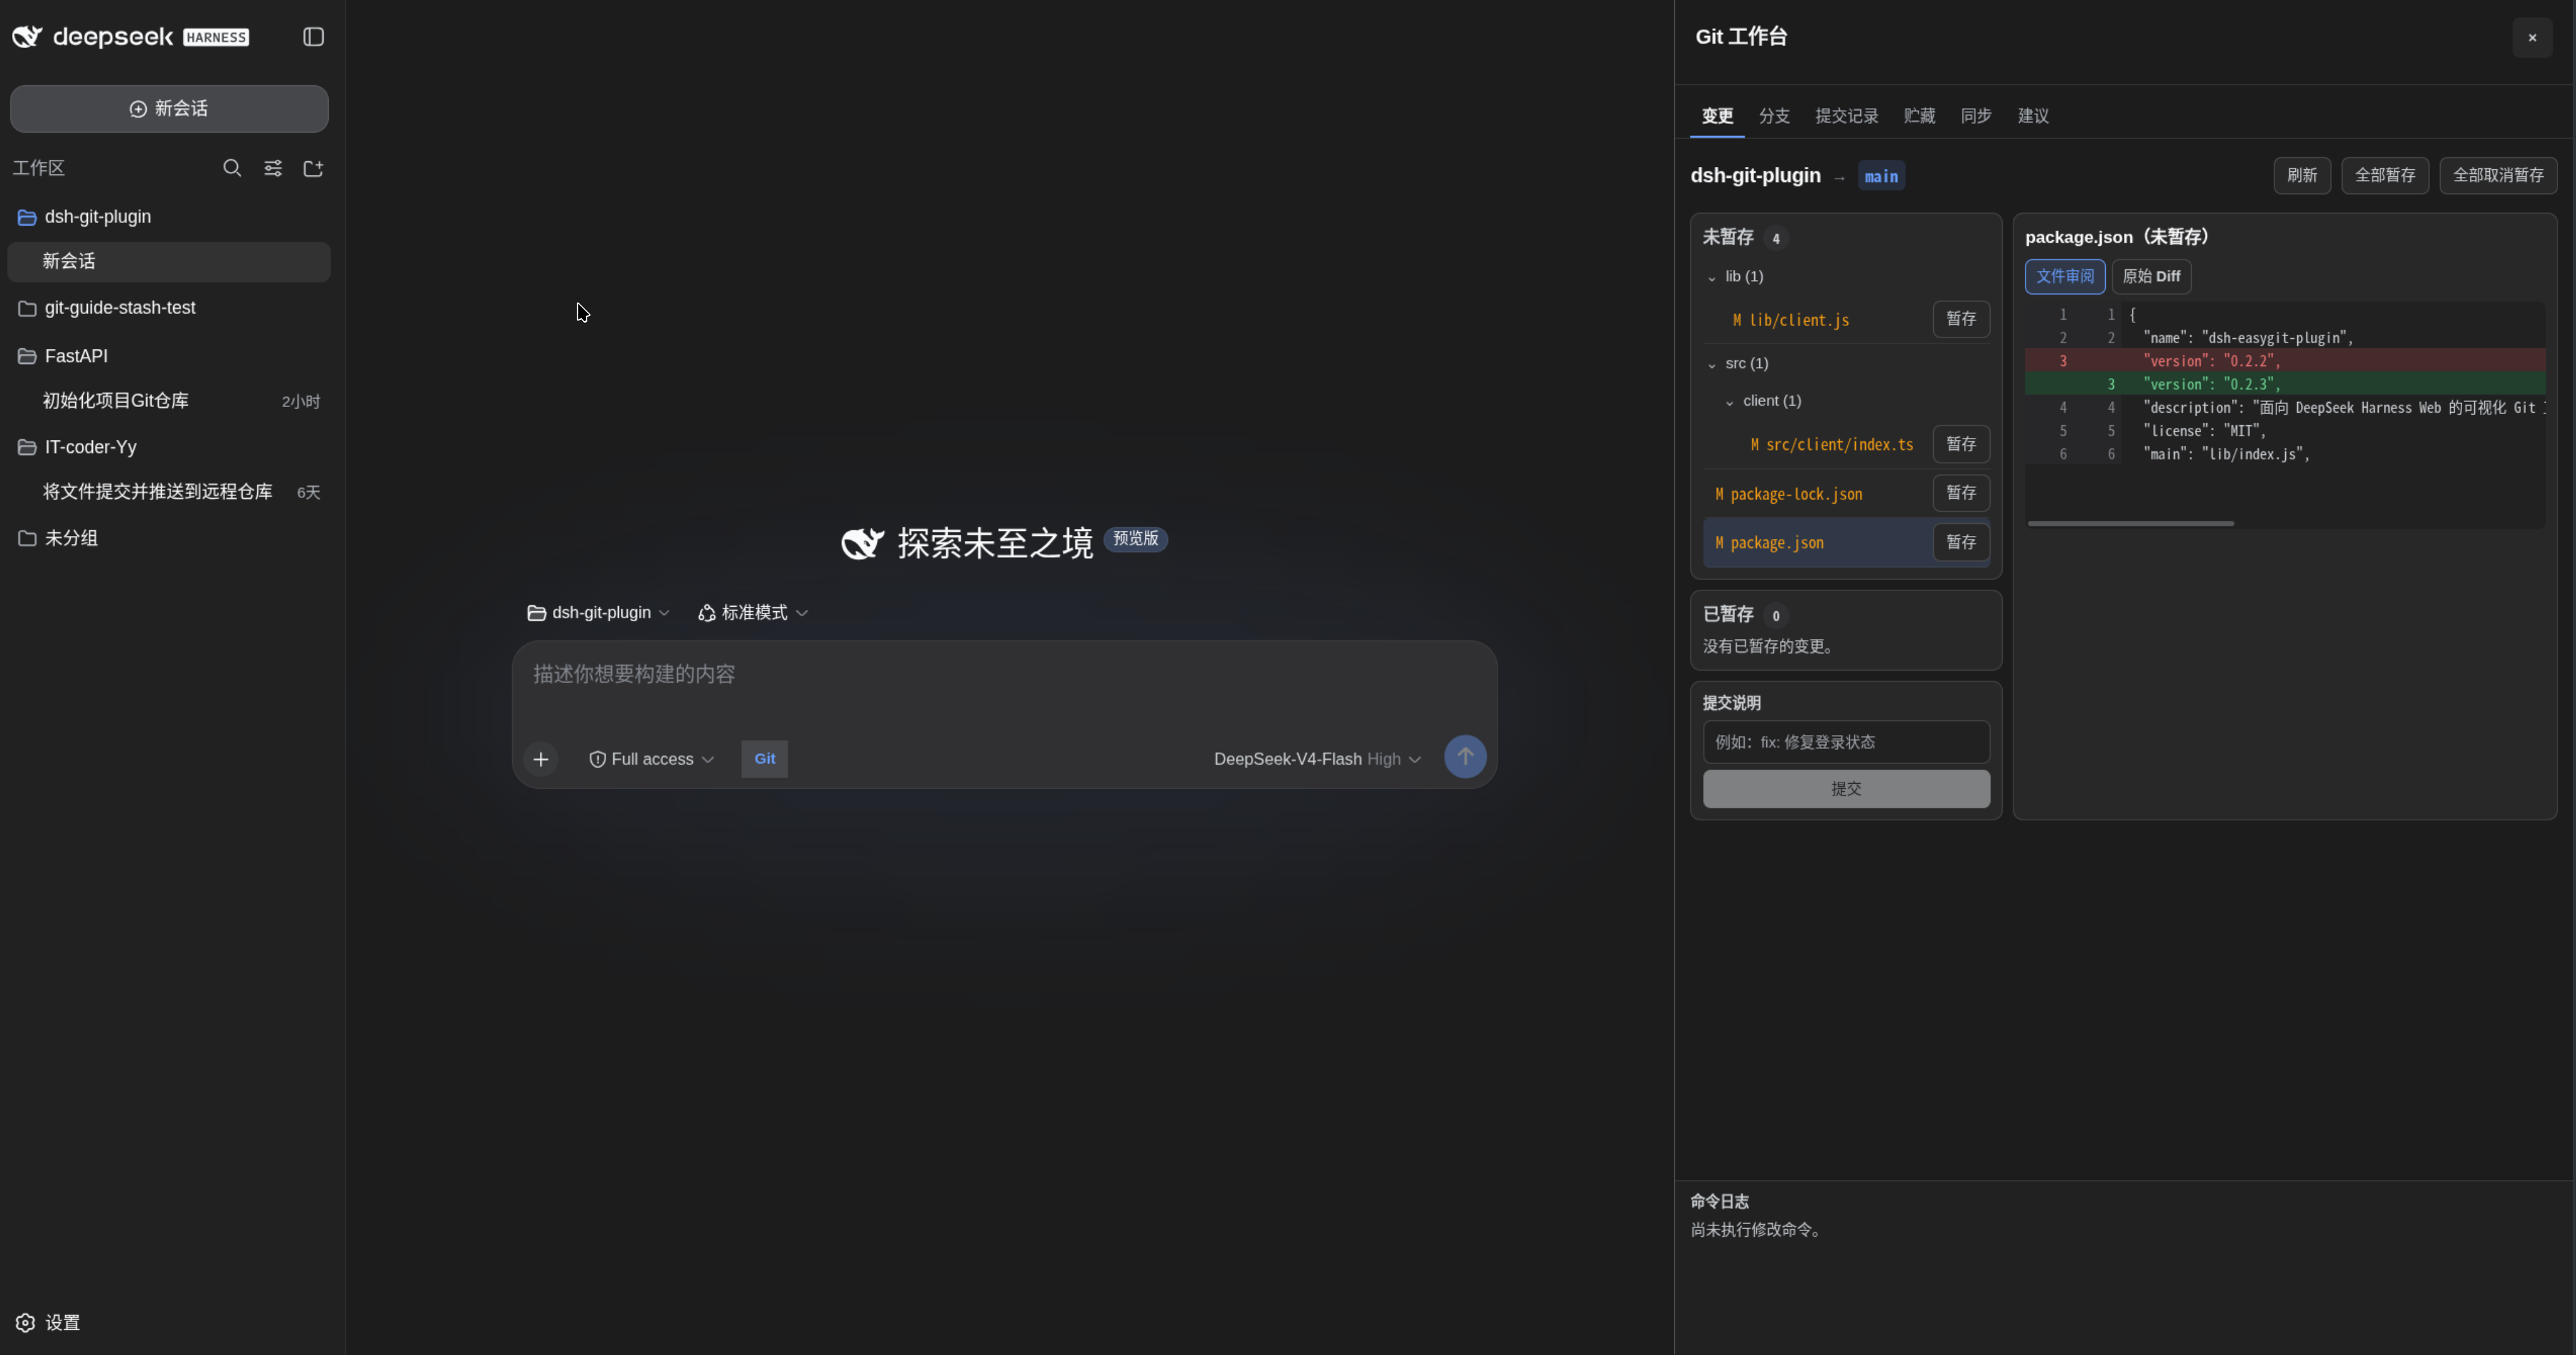Image resolution: width=2576 pixels, height=1355 pixels.
Task: Switch diff view to 原始 Diff
Action: (x=2151, y=277)
